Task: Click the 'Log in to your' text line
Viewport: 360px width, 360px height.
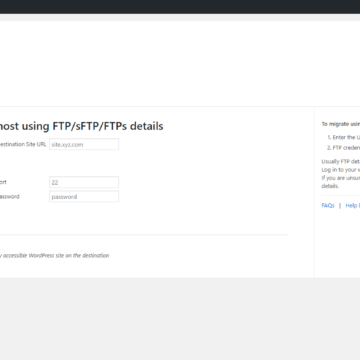Action: point(341,170)
